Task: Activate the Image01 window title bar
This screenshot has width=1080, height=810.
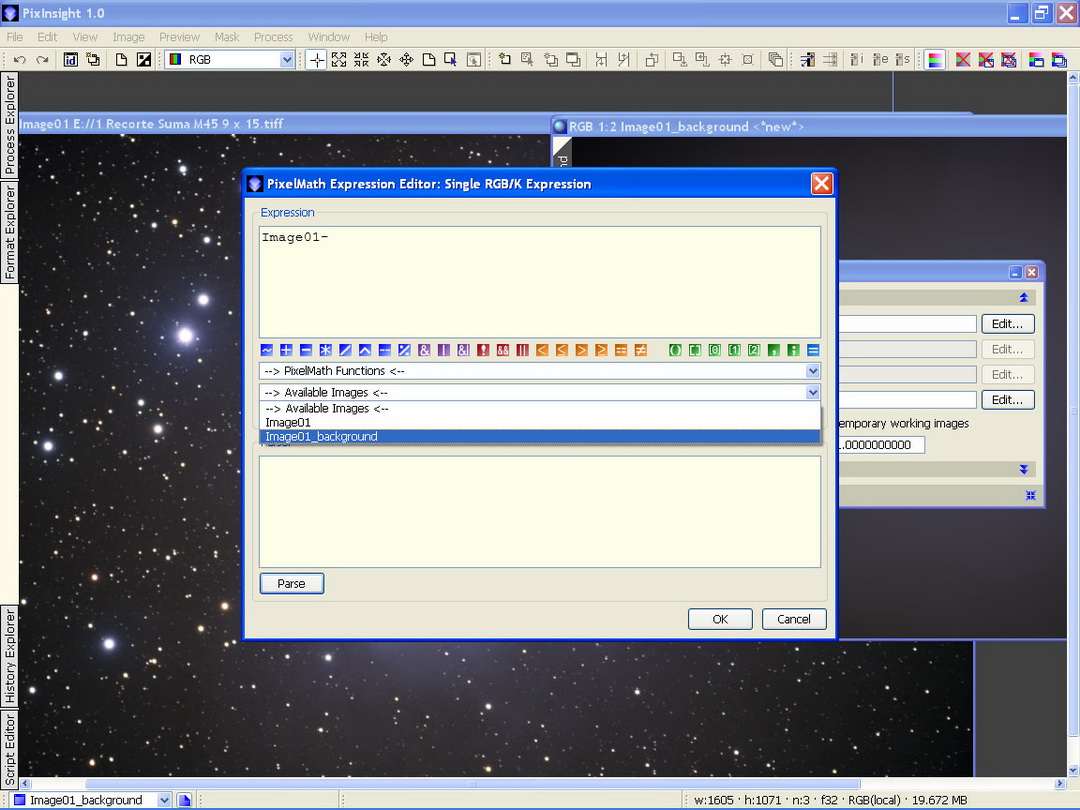Action: pyautogui.click(x=282, y=124)
